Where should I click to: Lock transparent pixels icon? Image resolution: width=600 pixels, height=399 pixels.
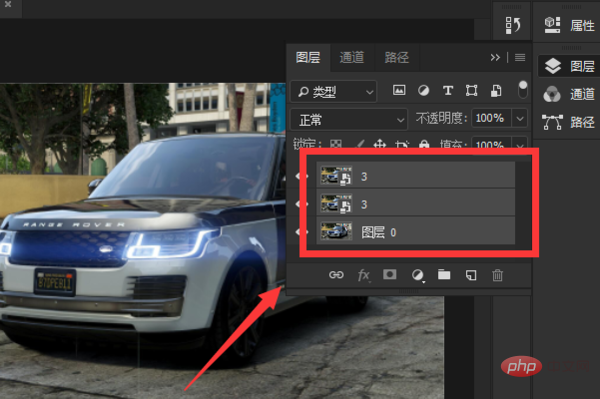click(x=336, y=144)
